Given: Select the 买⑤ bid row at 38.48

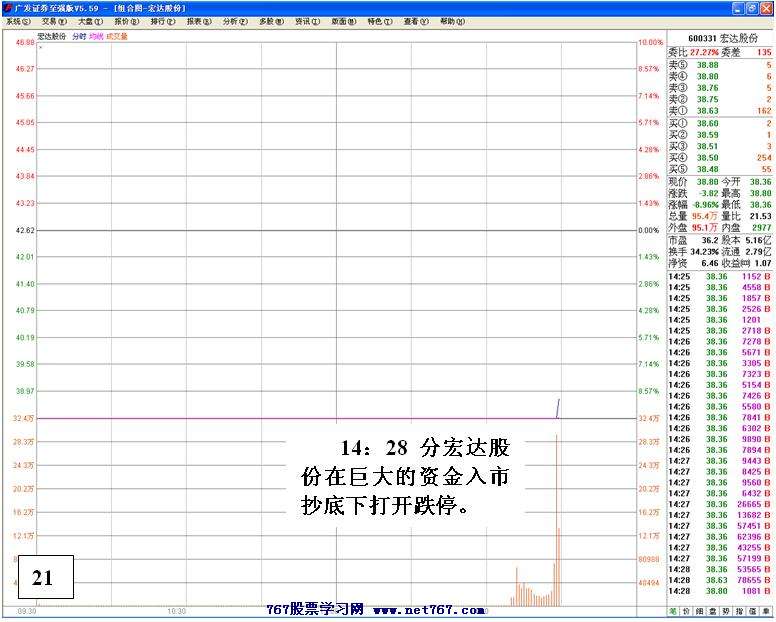Looking at the screenshot, I should click(720, 169).
